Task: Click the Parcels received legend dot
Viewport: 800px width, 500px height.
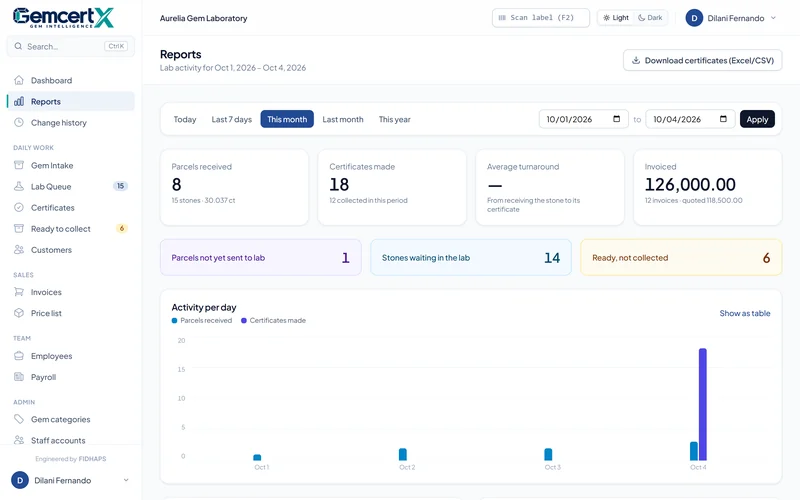Action: coord(174,320)
